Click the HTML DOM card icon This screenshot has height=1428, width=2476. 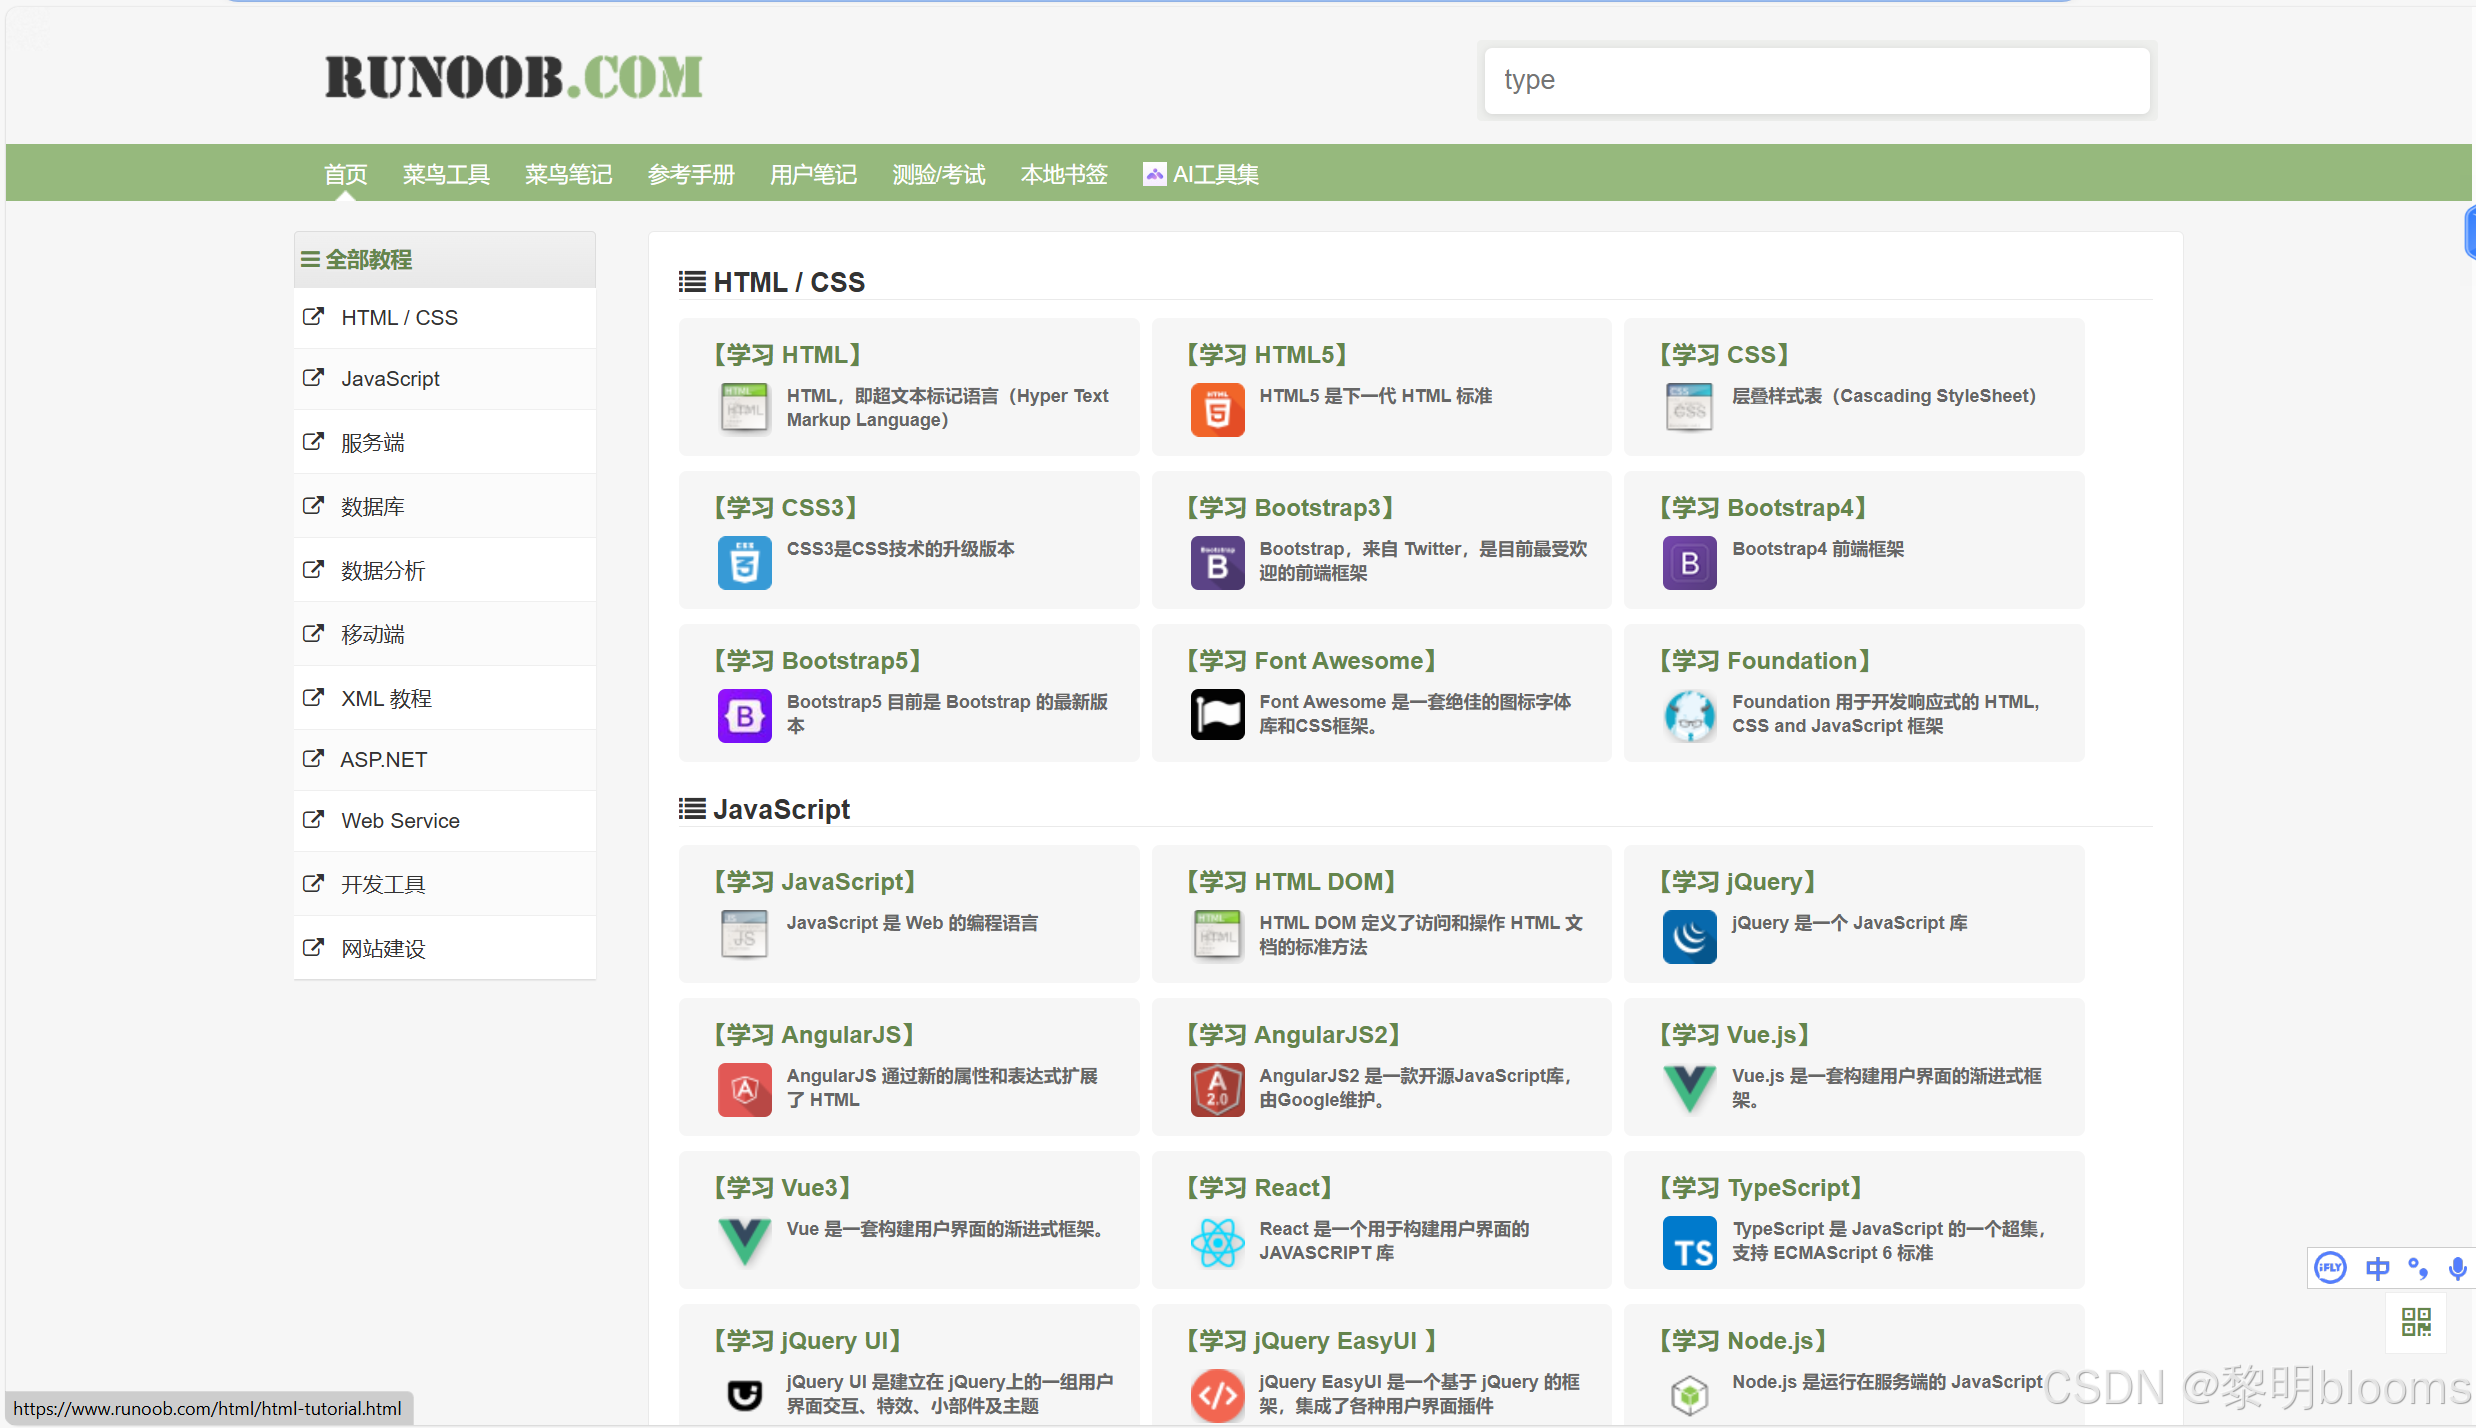pos(1217,936)
